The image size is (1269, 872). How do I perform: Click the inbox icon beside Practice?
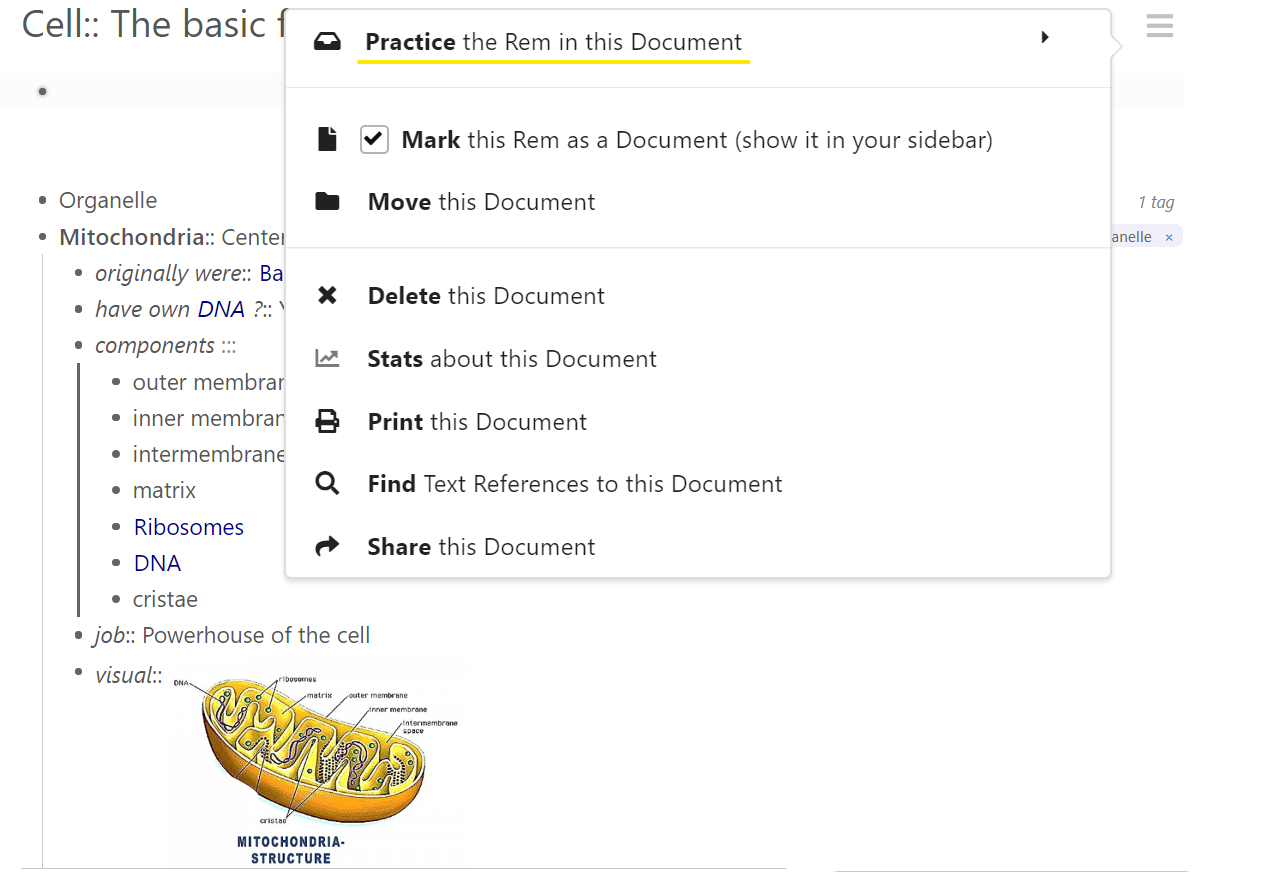[x=327, y=42]
